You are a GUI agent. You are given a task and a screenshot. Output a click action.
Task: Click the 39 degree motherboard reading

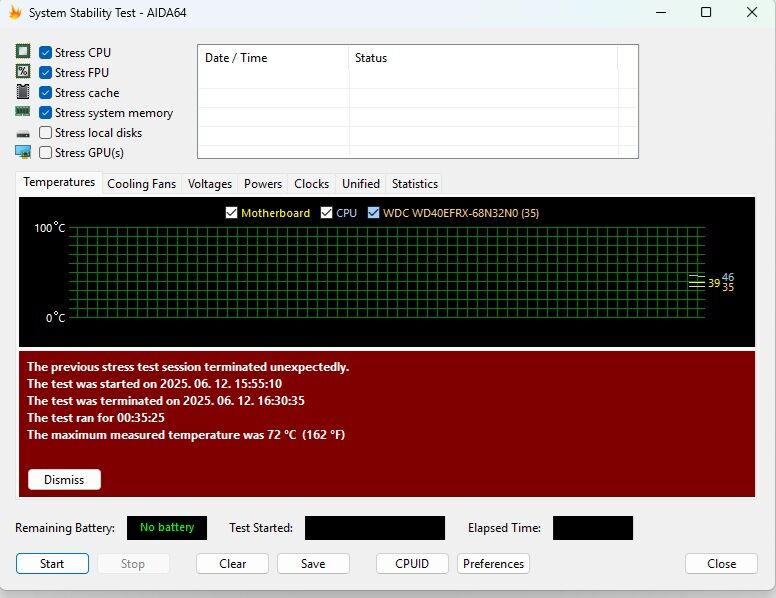pos(714,283)
